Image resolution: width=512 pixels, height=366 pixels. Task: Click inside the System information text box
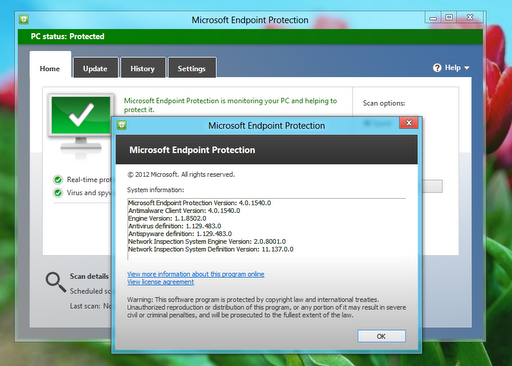pos(266,229)
